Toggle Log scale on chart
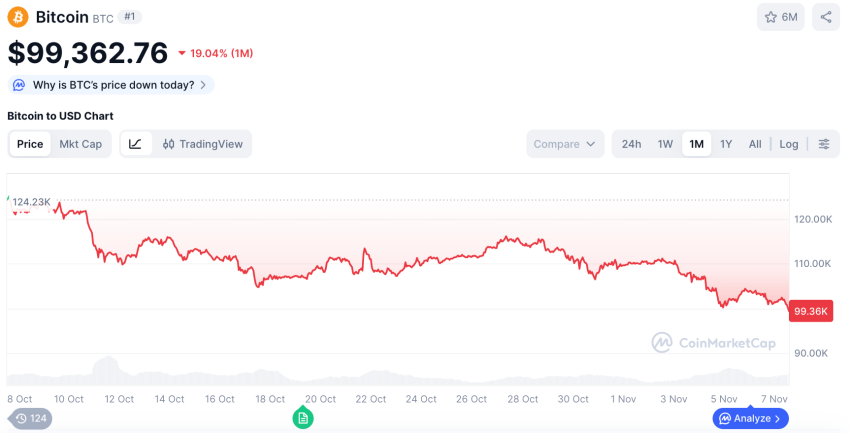Viewport: 850px width, 433px height. pos(789,144)
